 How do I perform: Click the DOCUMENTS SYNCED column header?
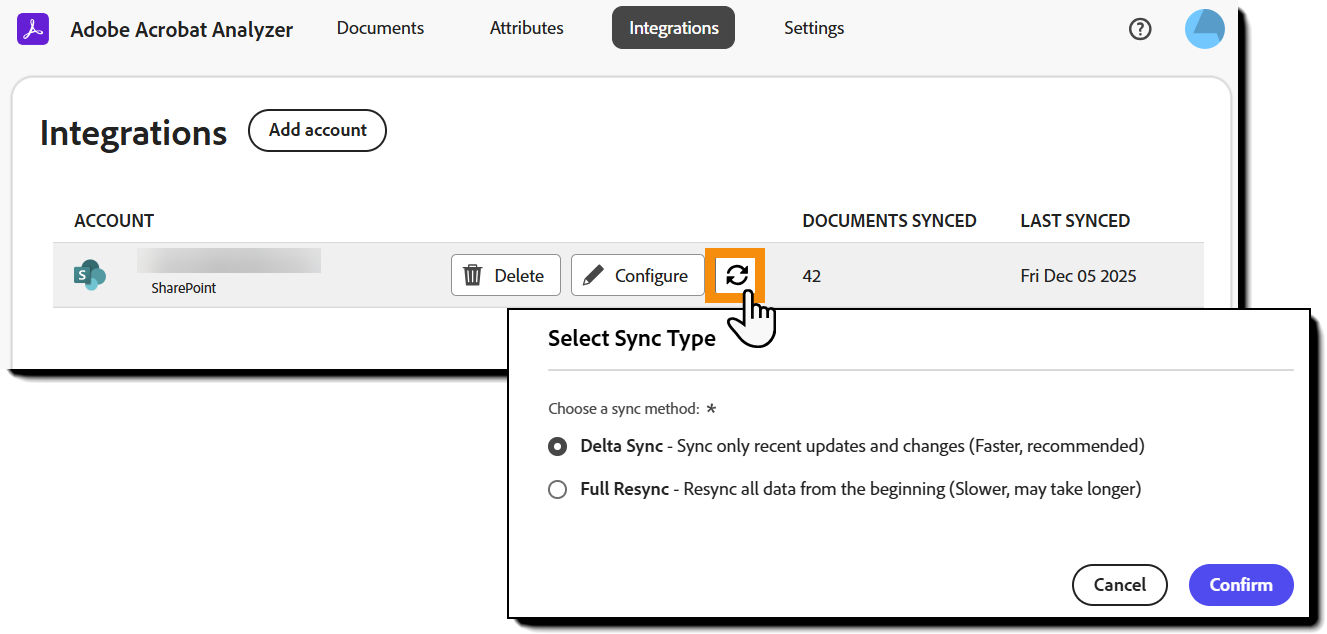point(889,220)
